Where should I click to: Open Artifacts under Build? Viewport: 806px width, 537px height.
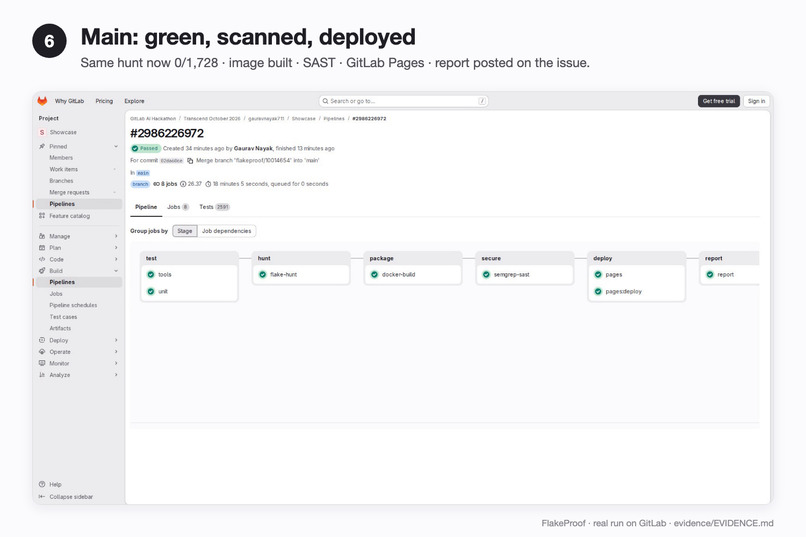point(60,328)
